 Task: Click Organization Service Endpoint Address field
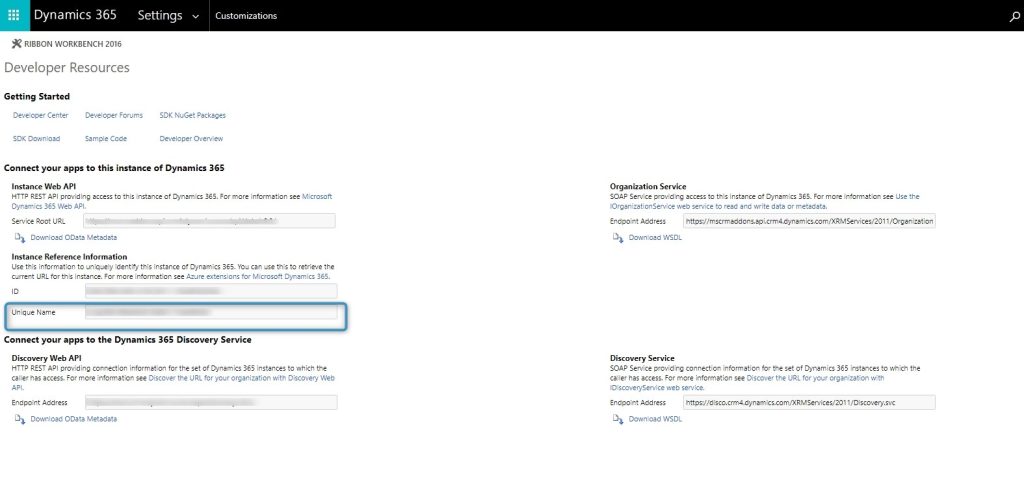809,221
